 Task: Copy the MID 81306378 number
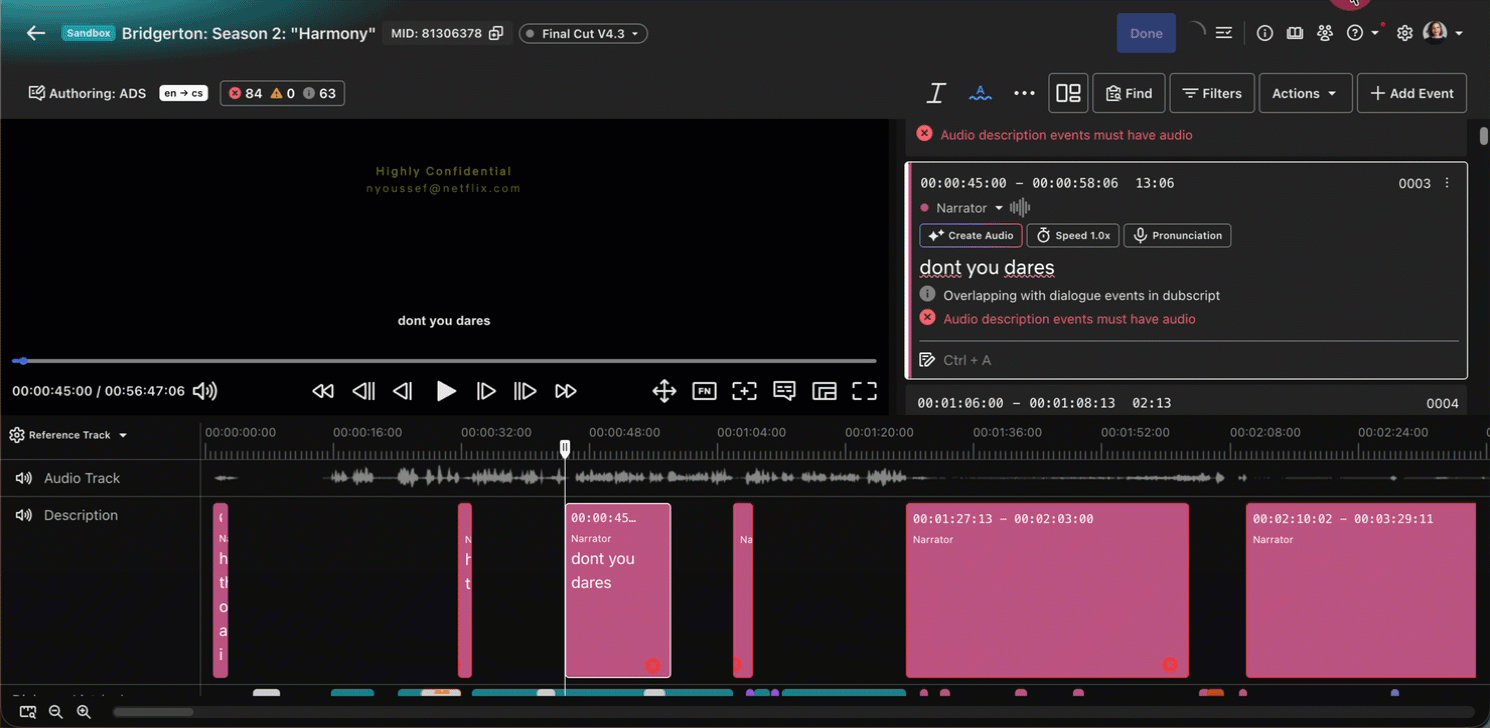(495, 34)
